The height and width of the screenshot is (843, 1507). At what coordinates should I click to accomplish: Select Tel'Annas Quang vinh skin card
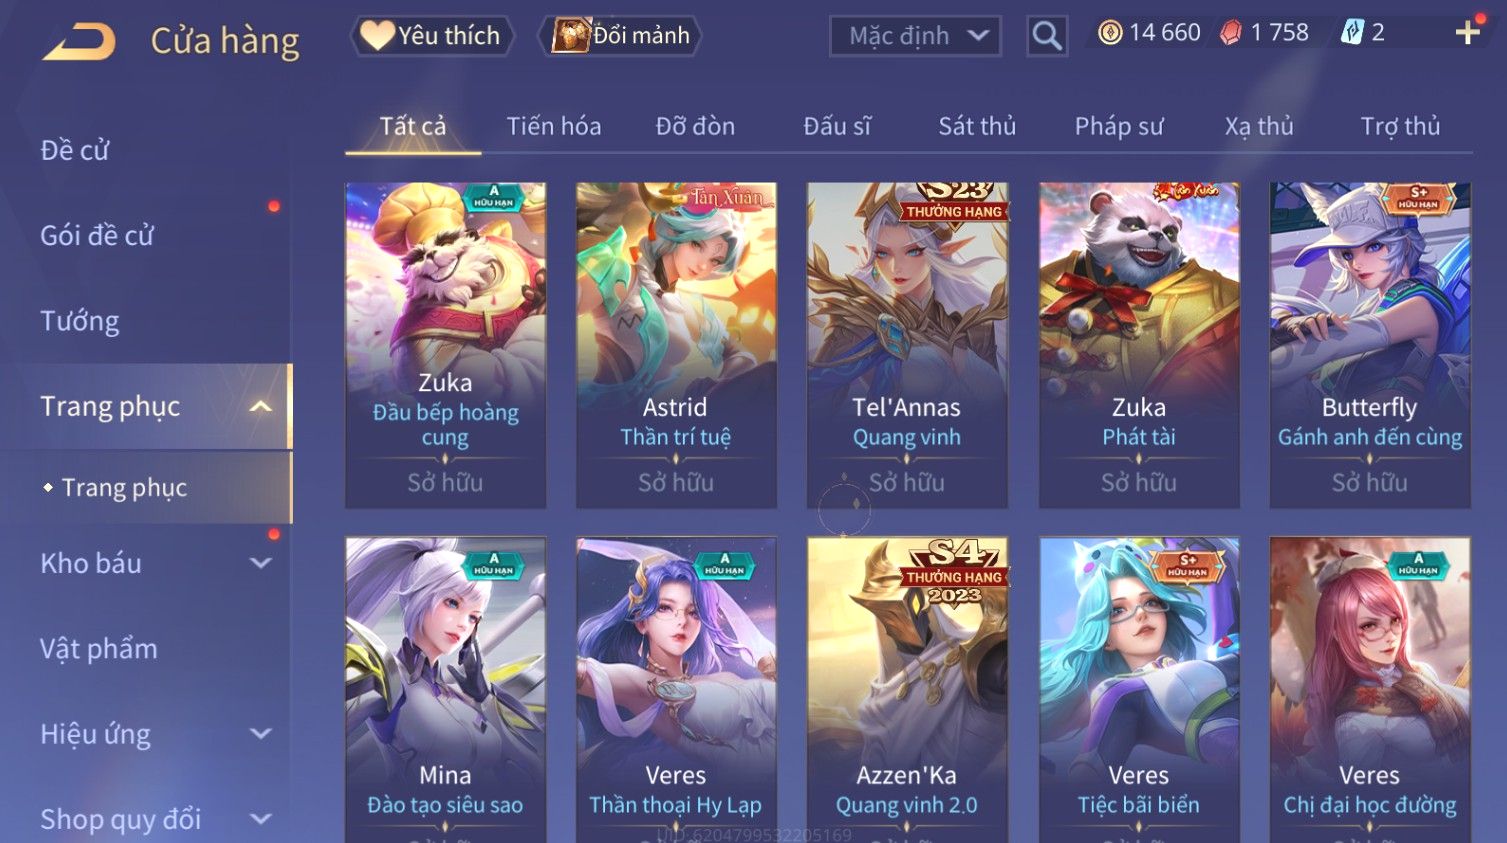[907, 345]
